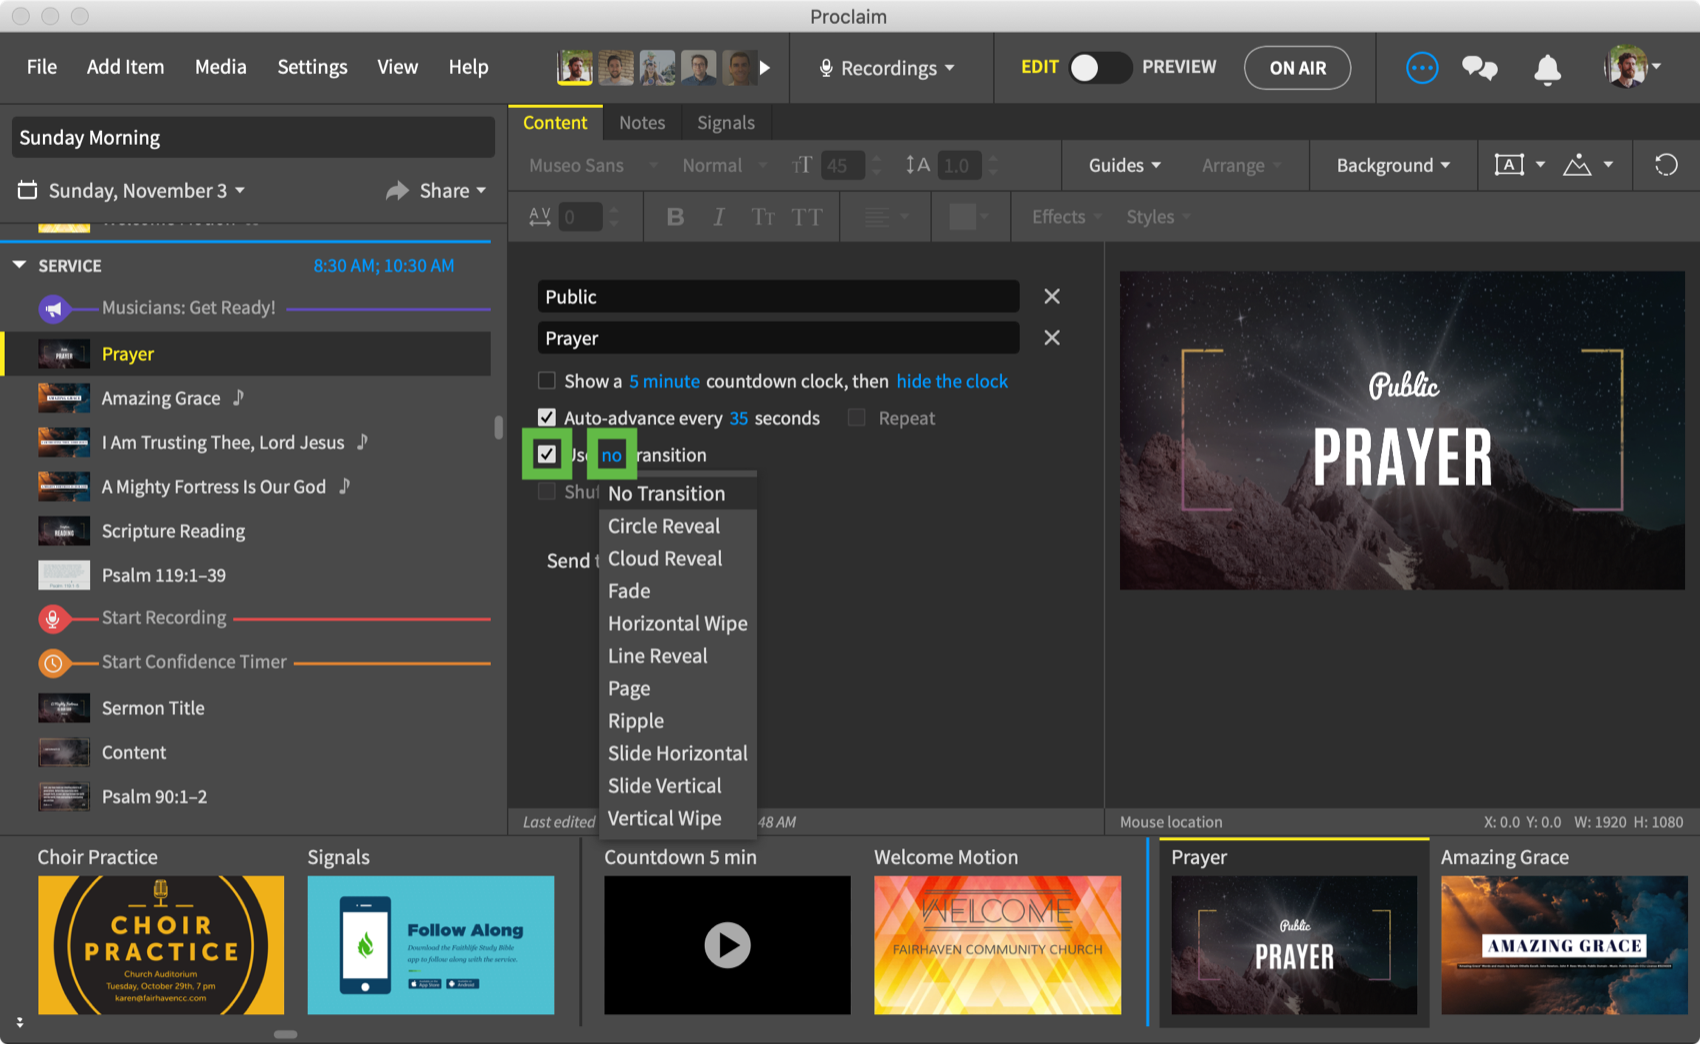Image resolution: width=1700 pixels, height=1044 pixels.
Task: Select the Choir Practice thumbnail
Action: (161, 945)
